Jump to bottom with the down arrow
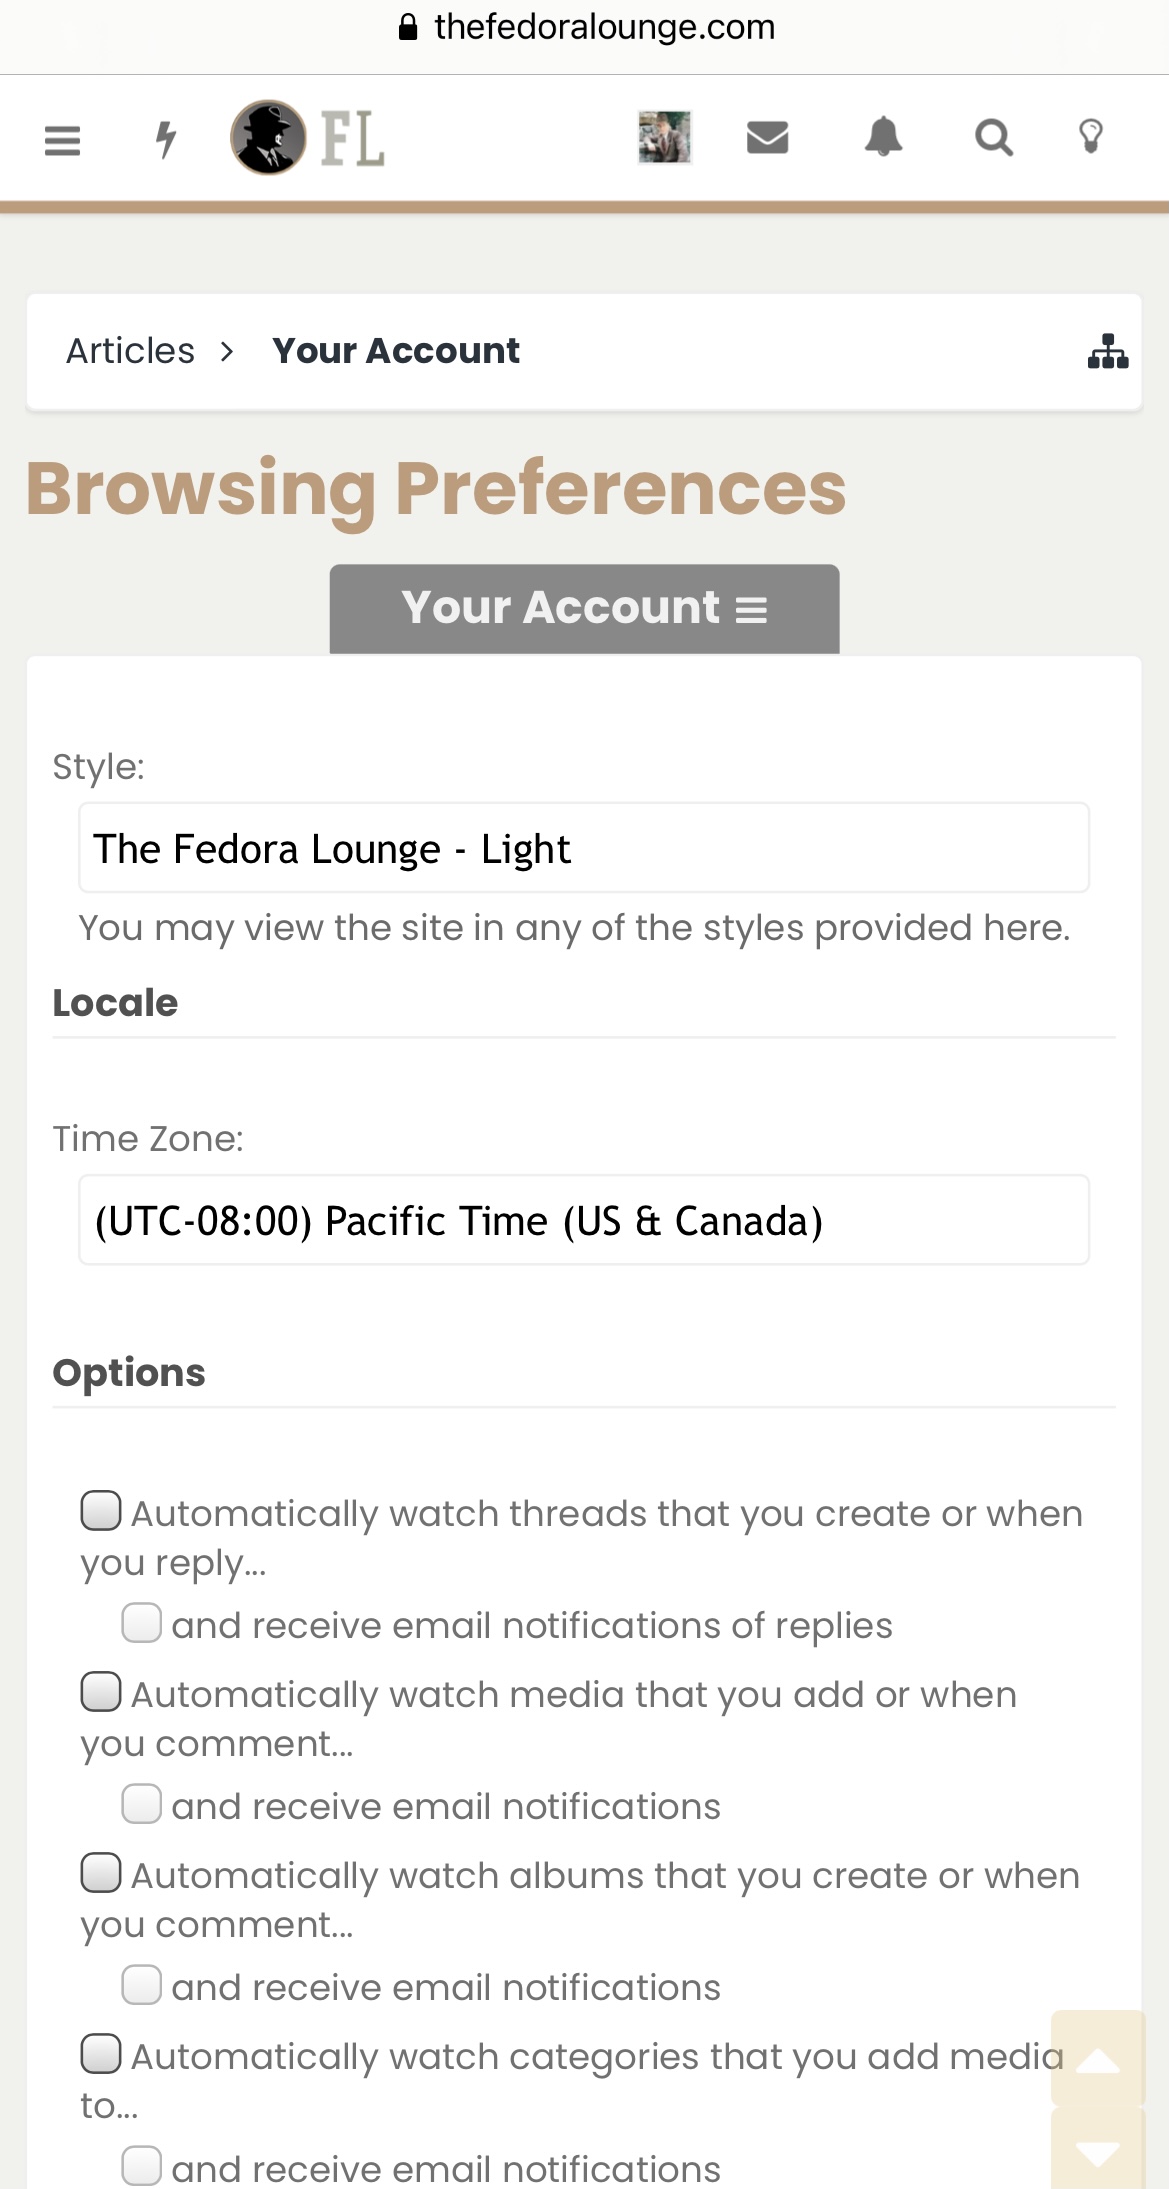The image size is (1169, 2189). [x=1098, y=2150]
